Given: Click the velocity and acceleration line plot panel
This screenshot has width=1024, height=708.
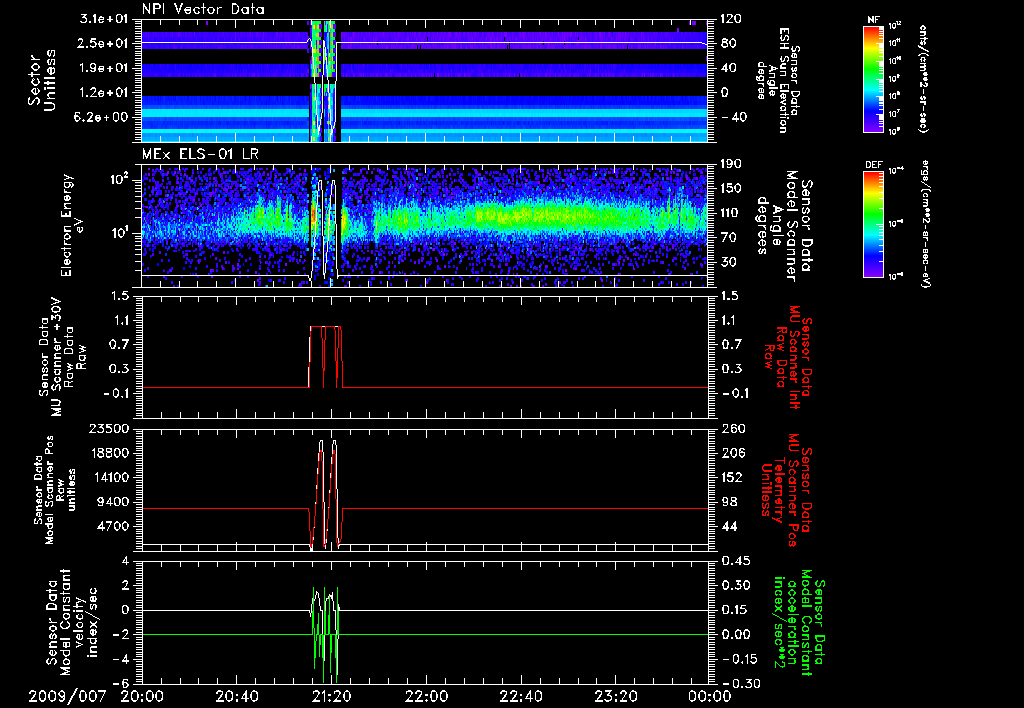Looking at the screenshot, I should (425, 622).
